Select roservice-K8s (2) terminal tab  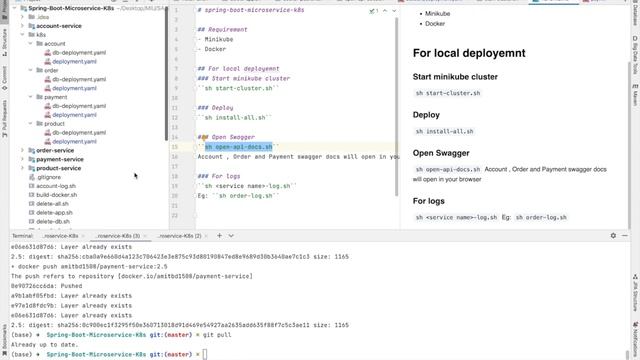[x=179, y=236]
